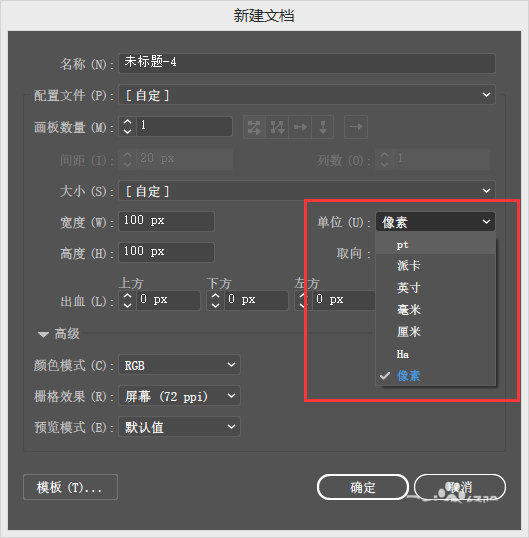Select the arrange by row artboard icon
The width and height of the screenshot is (529, 538).
[x=300, y=127]
